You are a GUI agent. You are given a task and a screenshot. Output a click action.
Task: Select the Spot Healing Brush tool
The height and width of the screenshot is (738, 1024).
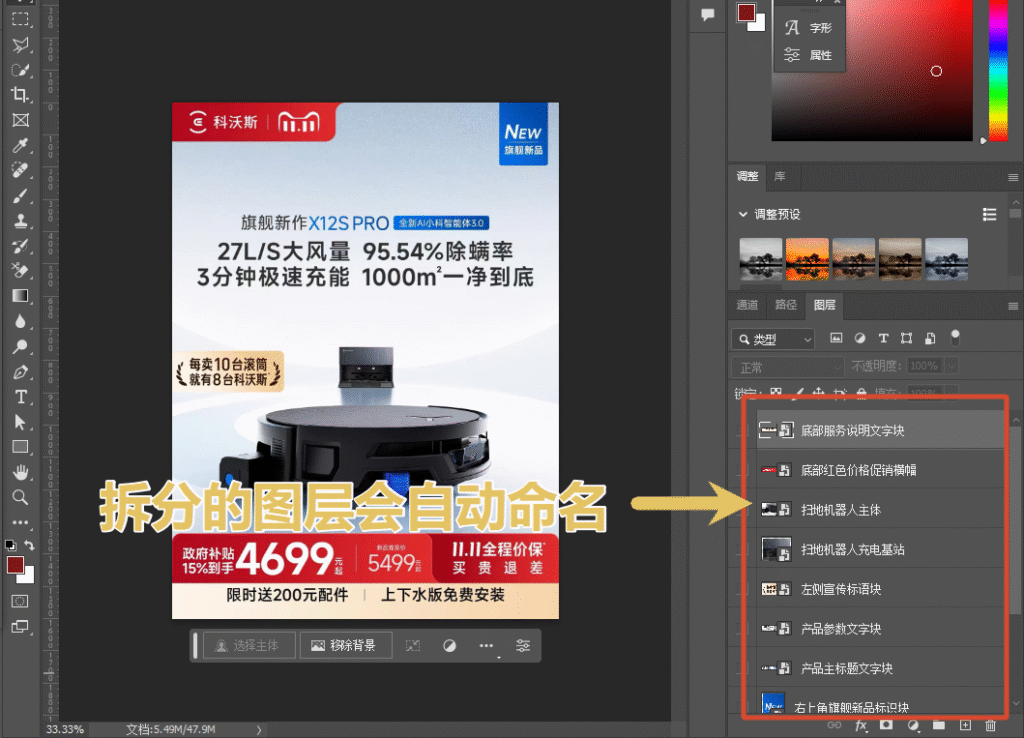click(20, 170)
